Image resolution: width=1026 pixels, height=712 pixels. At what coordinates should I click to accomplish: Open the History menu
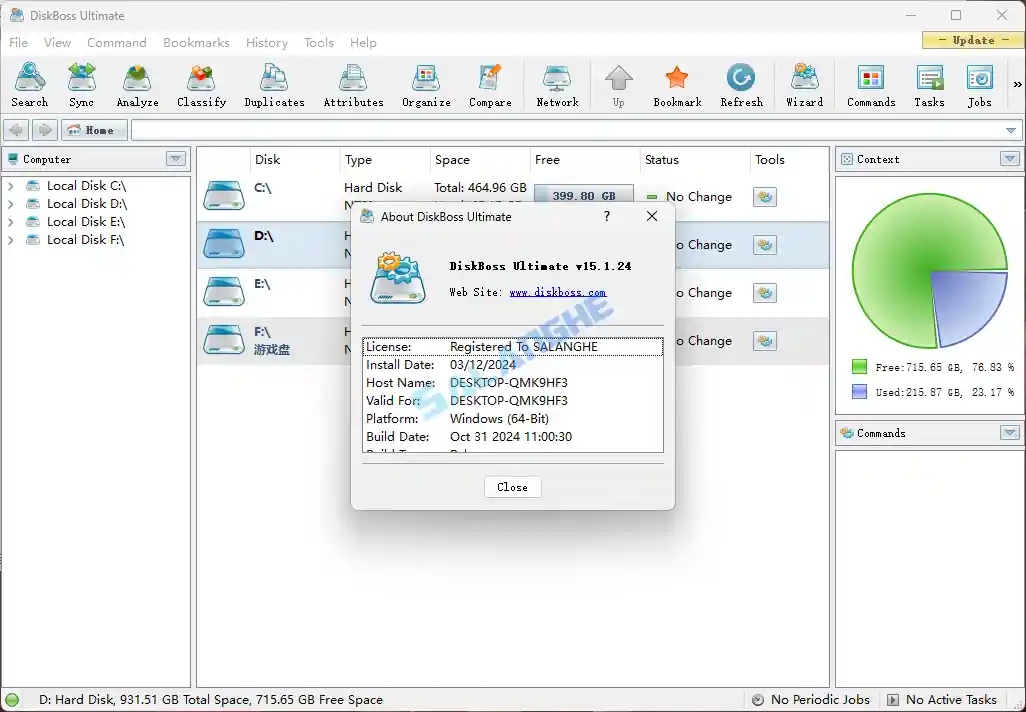coord(267,43)
